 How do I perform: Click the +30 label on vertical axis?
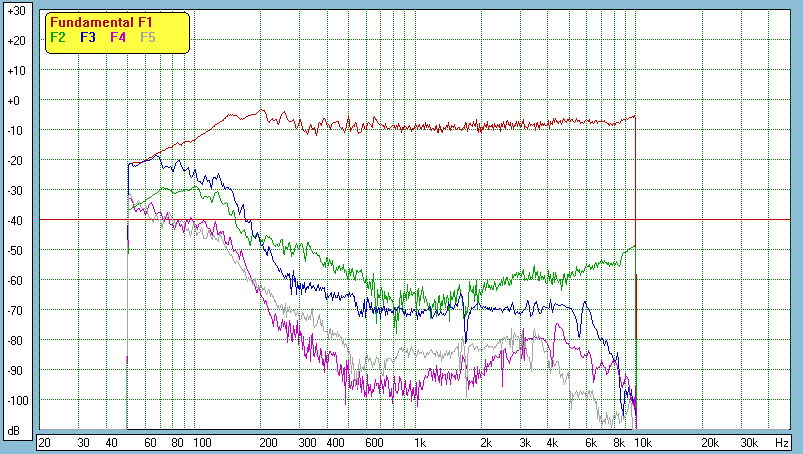click(15, 11)
